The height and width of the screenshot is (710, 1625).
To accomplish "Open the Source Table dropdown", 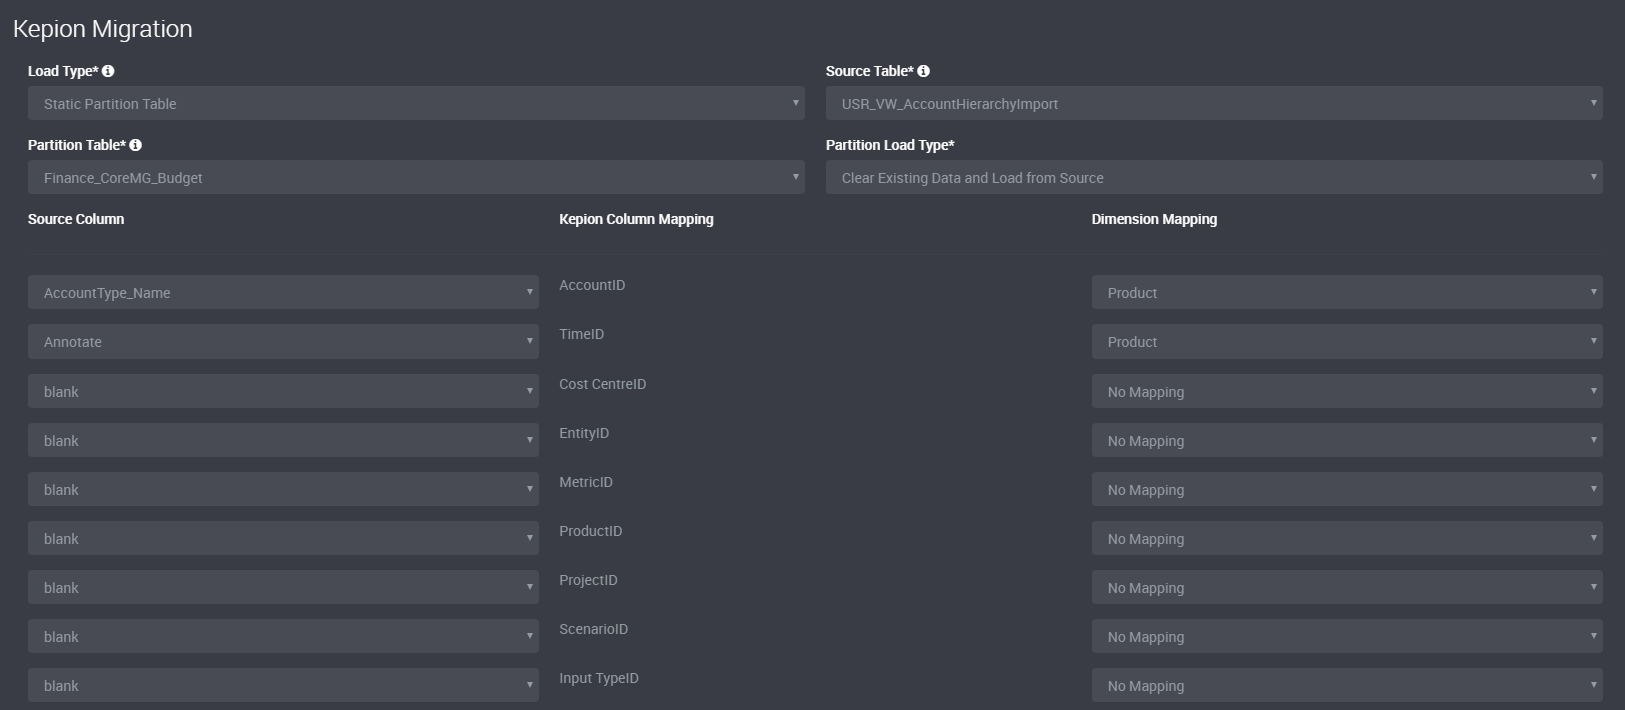I will coord(1214,103).
